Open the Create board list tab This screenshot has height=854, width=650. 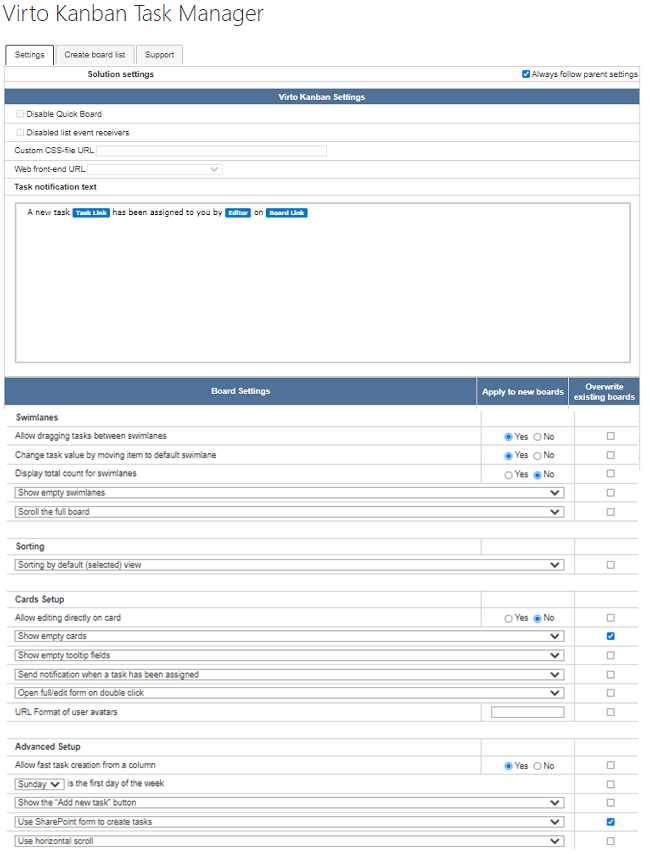tap(95, 55)
